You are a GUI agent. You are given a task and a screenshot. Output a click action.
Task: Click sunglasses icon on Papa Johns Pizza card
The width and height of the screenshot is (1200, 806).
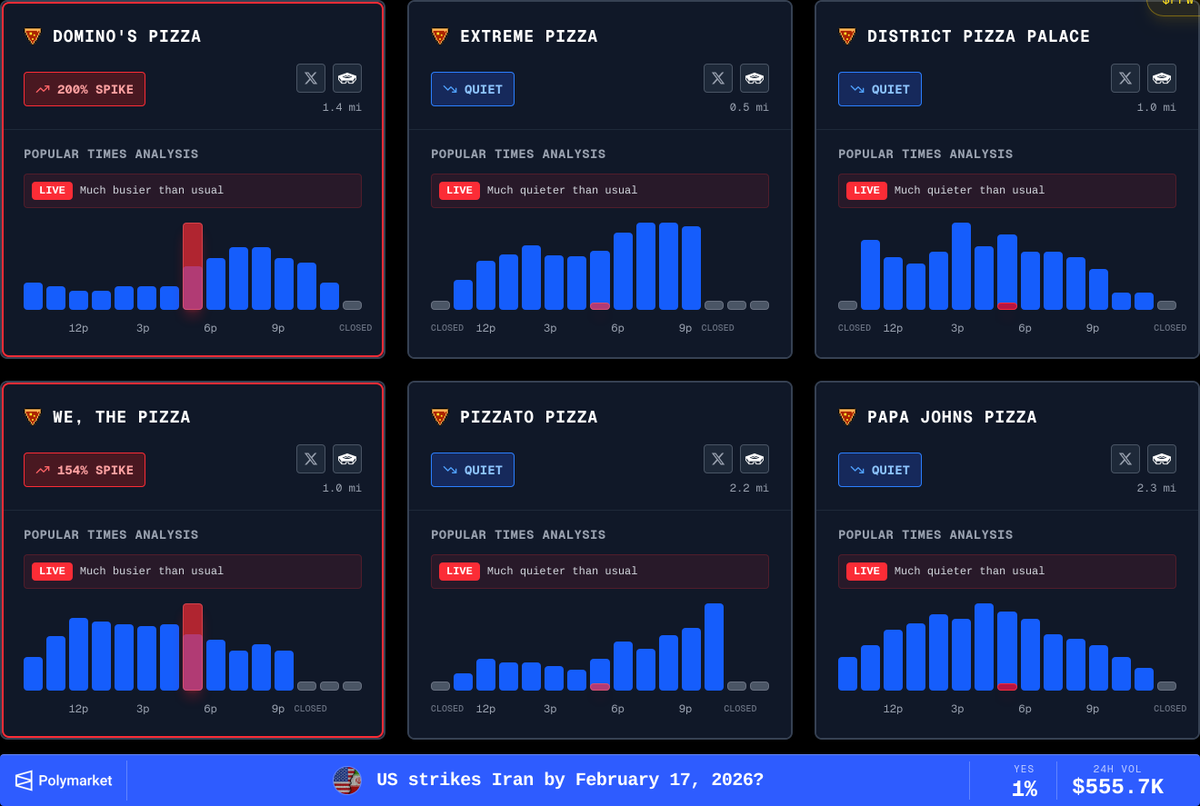coord(1162,459)
